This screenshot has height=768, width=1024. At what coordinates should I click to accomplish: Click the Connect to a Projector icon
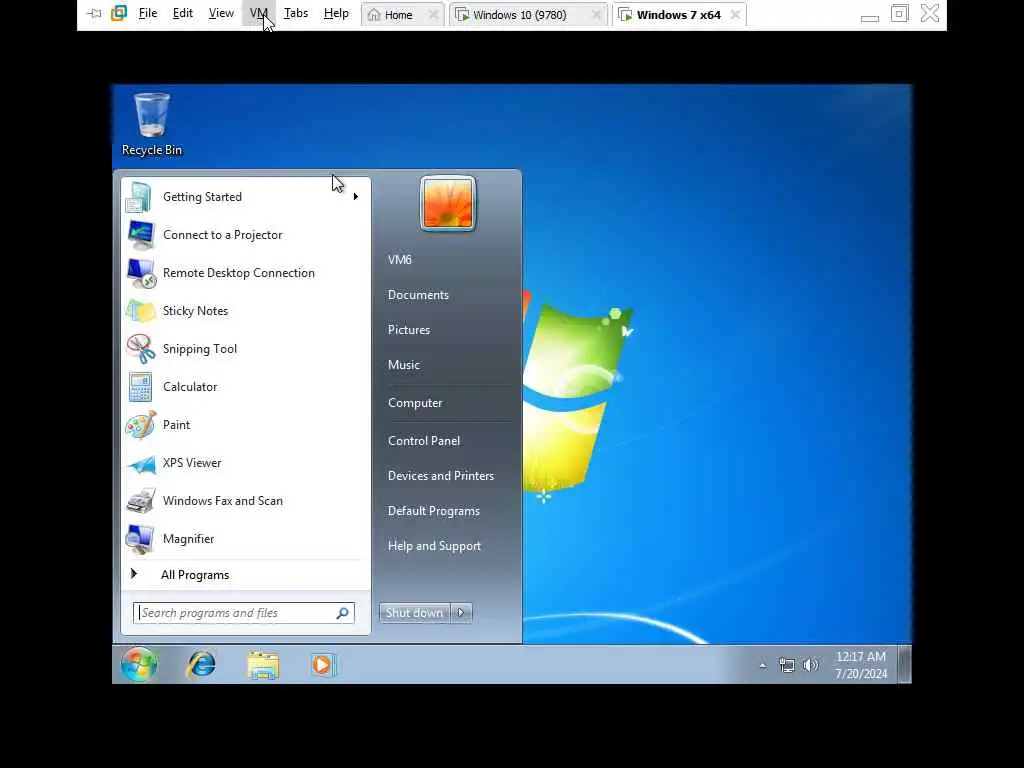pyautogui.click(x=140, y=235)
